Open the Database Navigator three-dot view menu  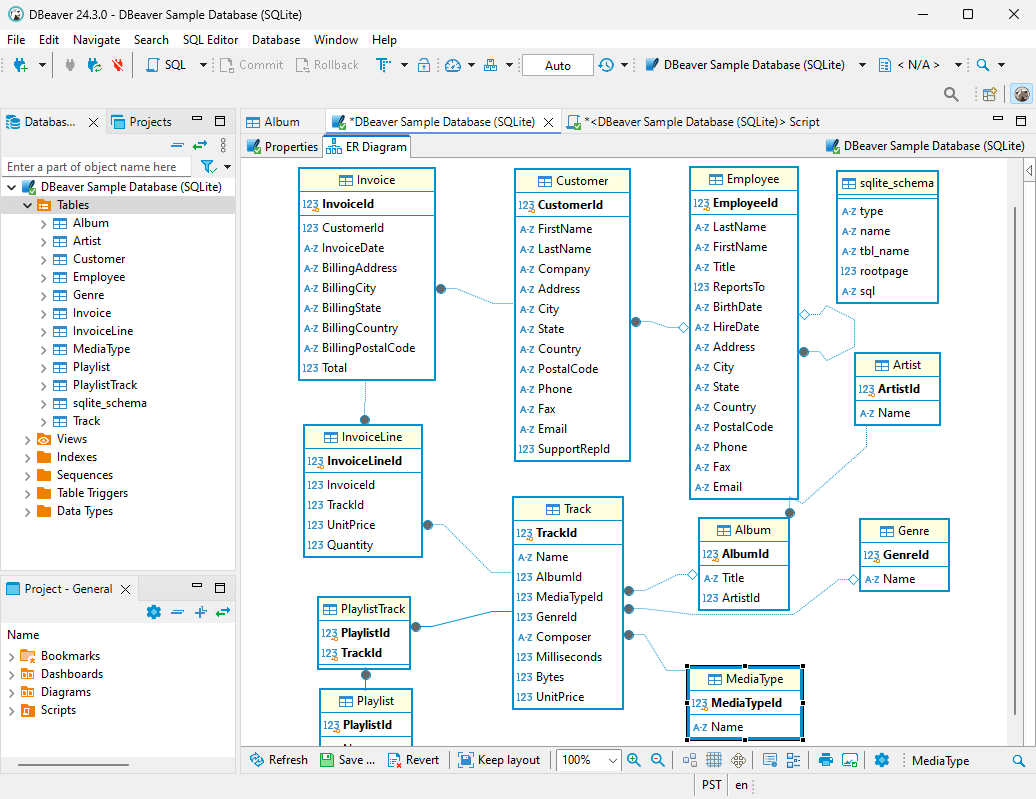223,145
